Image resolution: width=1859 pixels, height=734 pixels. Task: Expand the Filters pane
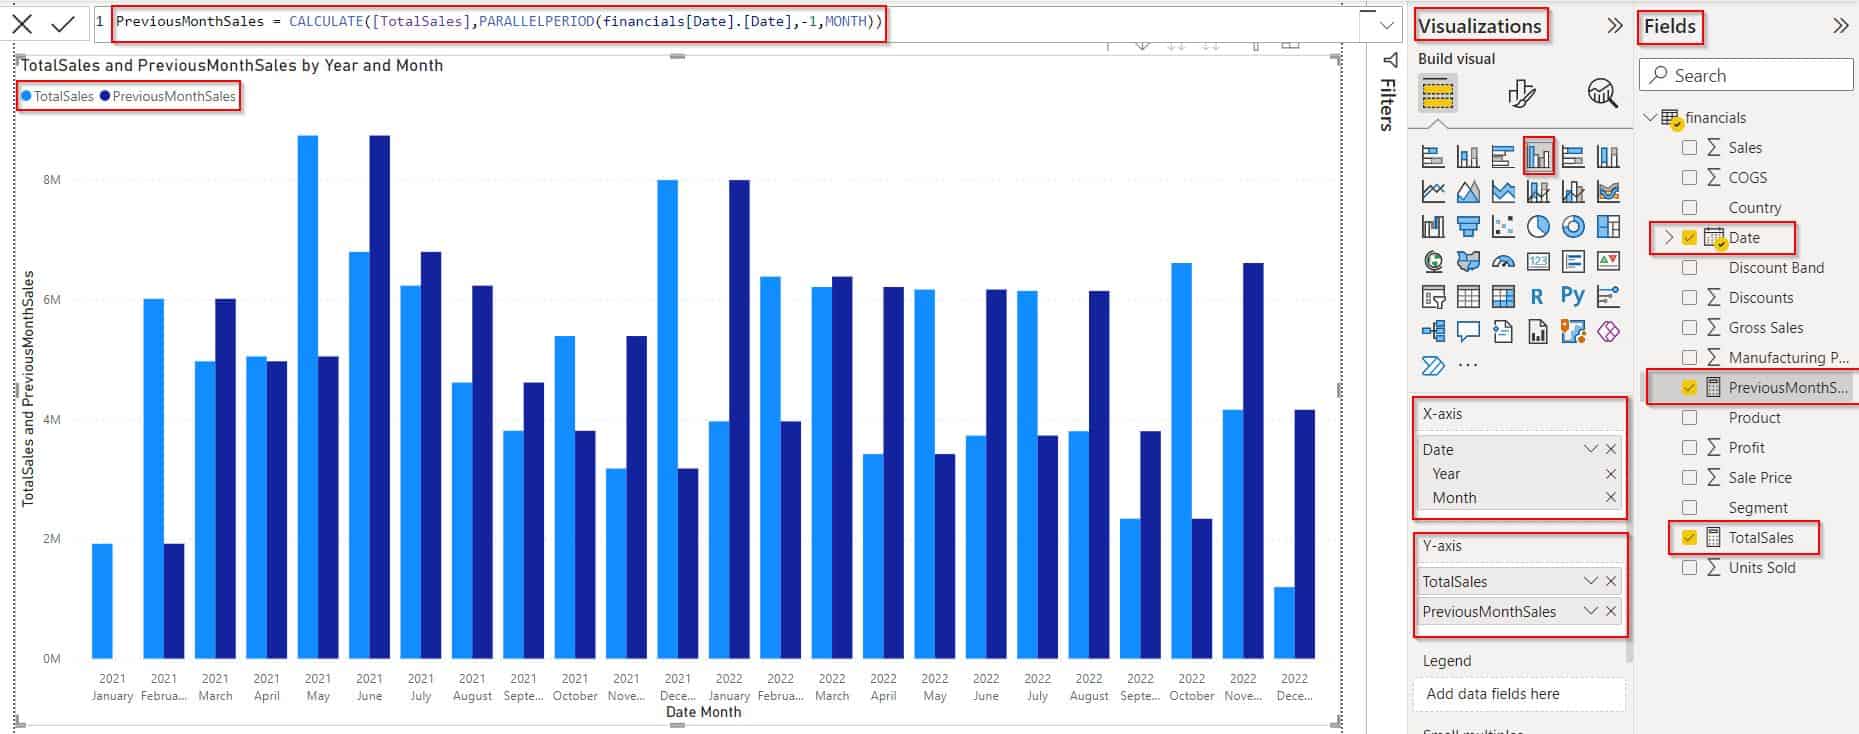click(x=1388, y=92)
